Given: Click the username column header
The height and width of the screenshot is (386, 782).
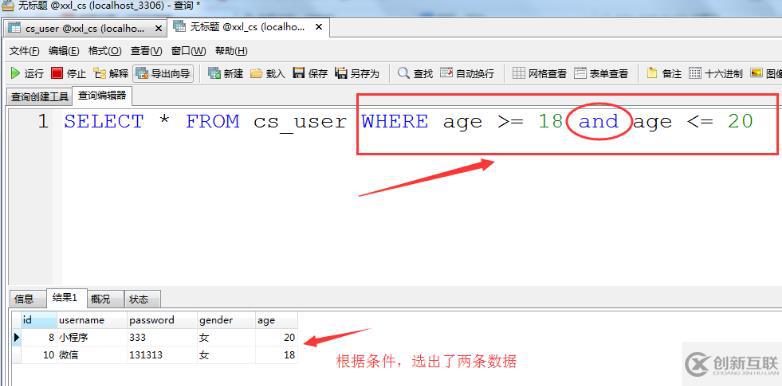Looking at the screenshot, I should pos(92,320).
